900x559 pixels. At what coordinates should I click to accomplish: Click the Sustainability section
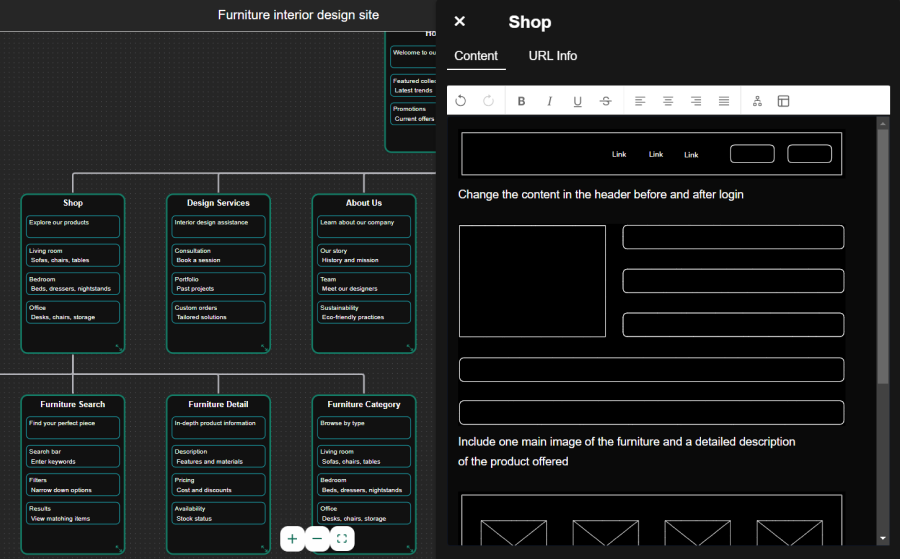click(364, 312)
